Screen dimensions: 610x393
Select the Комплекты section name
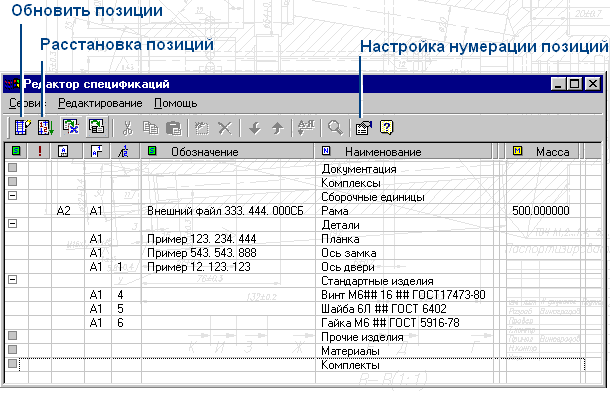tap(350, 365)
